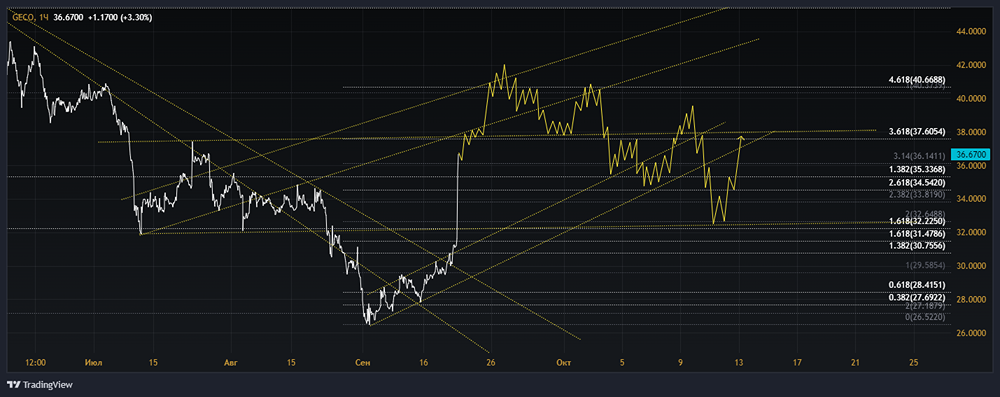The image size is (1000, 397).
Task: Click the Окт month label on time axis
Action: [x=563, y=363]
